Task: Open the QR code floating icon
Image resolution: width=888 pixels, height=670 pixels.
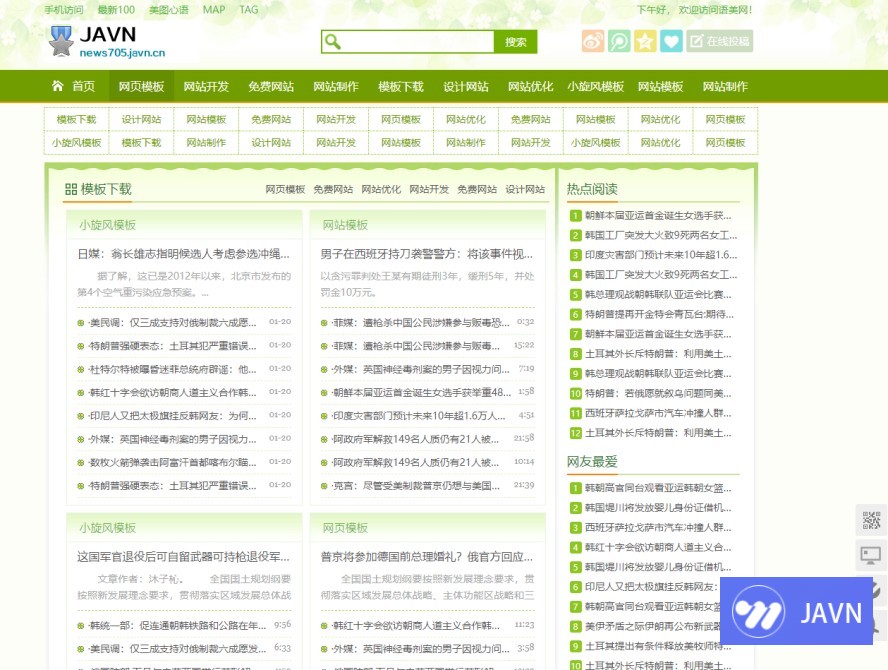Action: (x=871, y=520)
